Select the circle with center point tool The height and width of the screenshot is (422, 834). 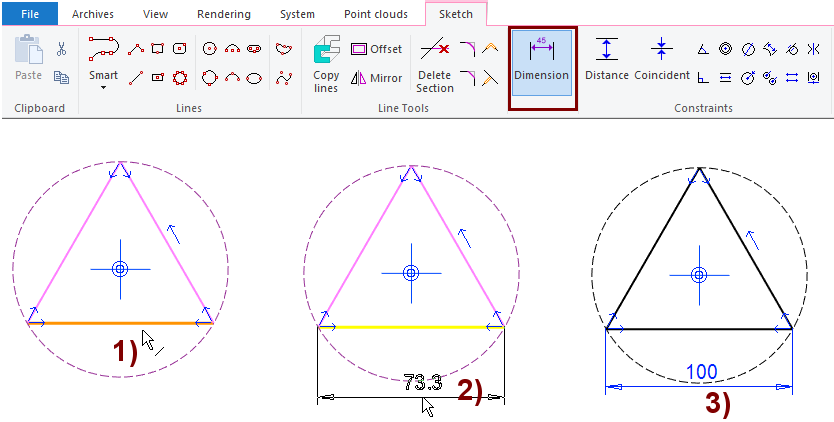click(209, 48)
